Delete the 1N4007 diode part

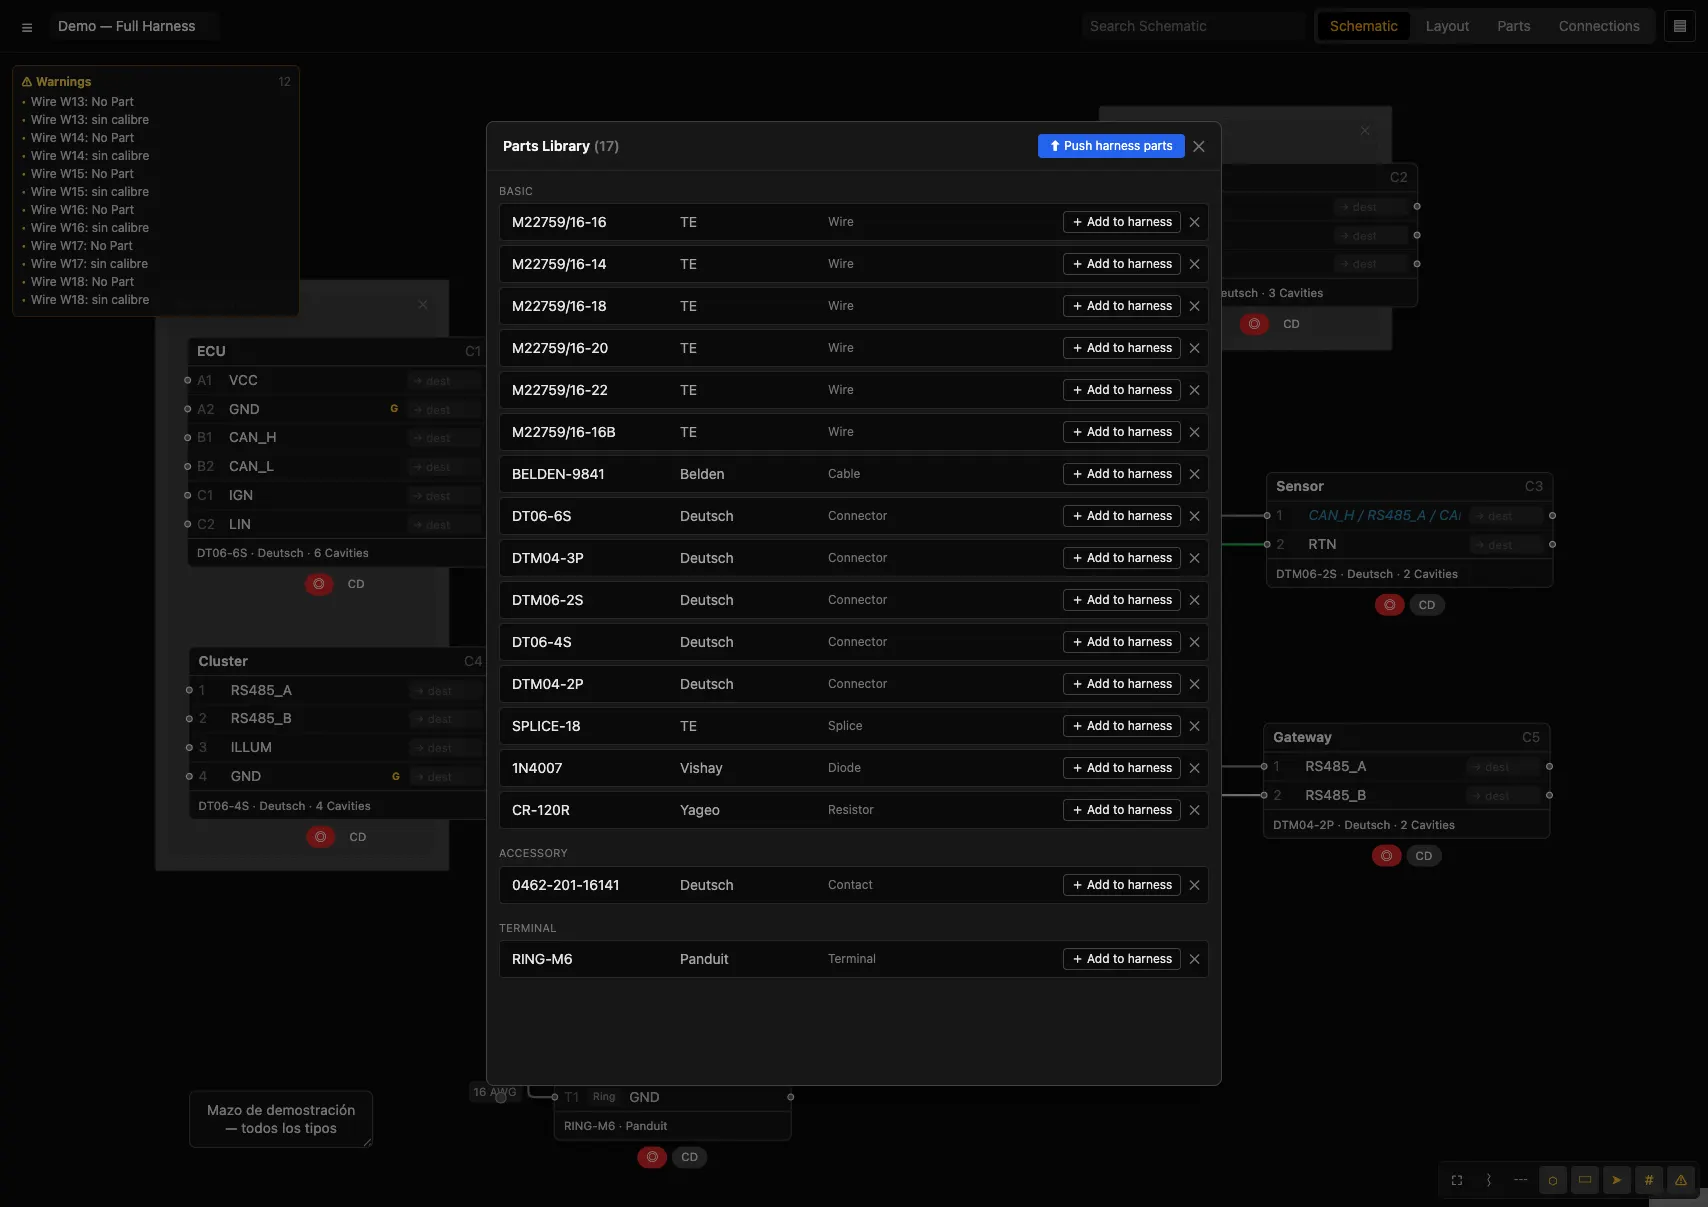(1194, 768)
